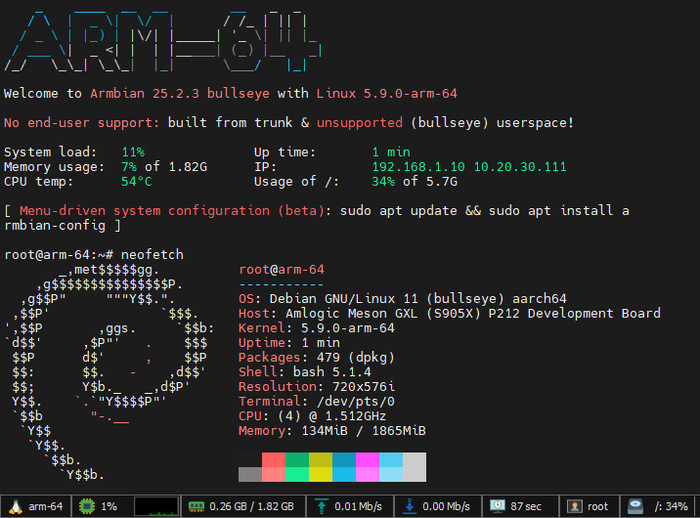Click the Linux penguin icon in status bar
Viewport: 700px width, 518px height.
(x=16, y=506)
